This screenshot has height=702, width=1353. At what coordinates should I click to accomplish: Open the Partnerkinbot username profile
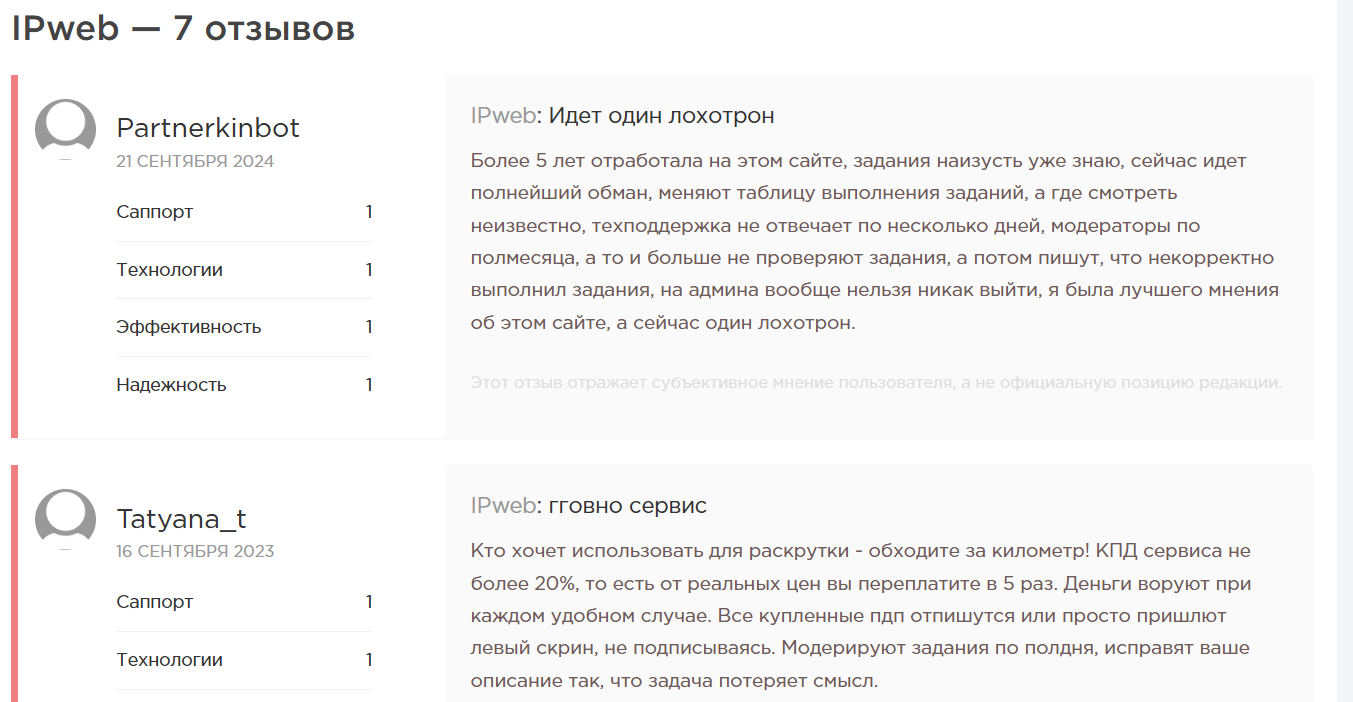pyautogui.click(x=208, y=128)
